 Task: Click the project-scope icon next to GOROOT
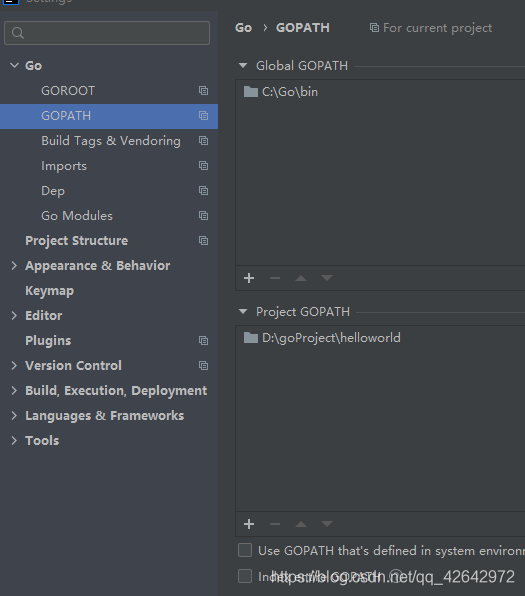(x=203, y=90)
